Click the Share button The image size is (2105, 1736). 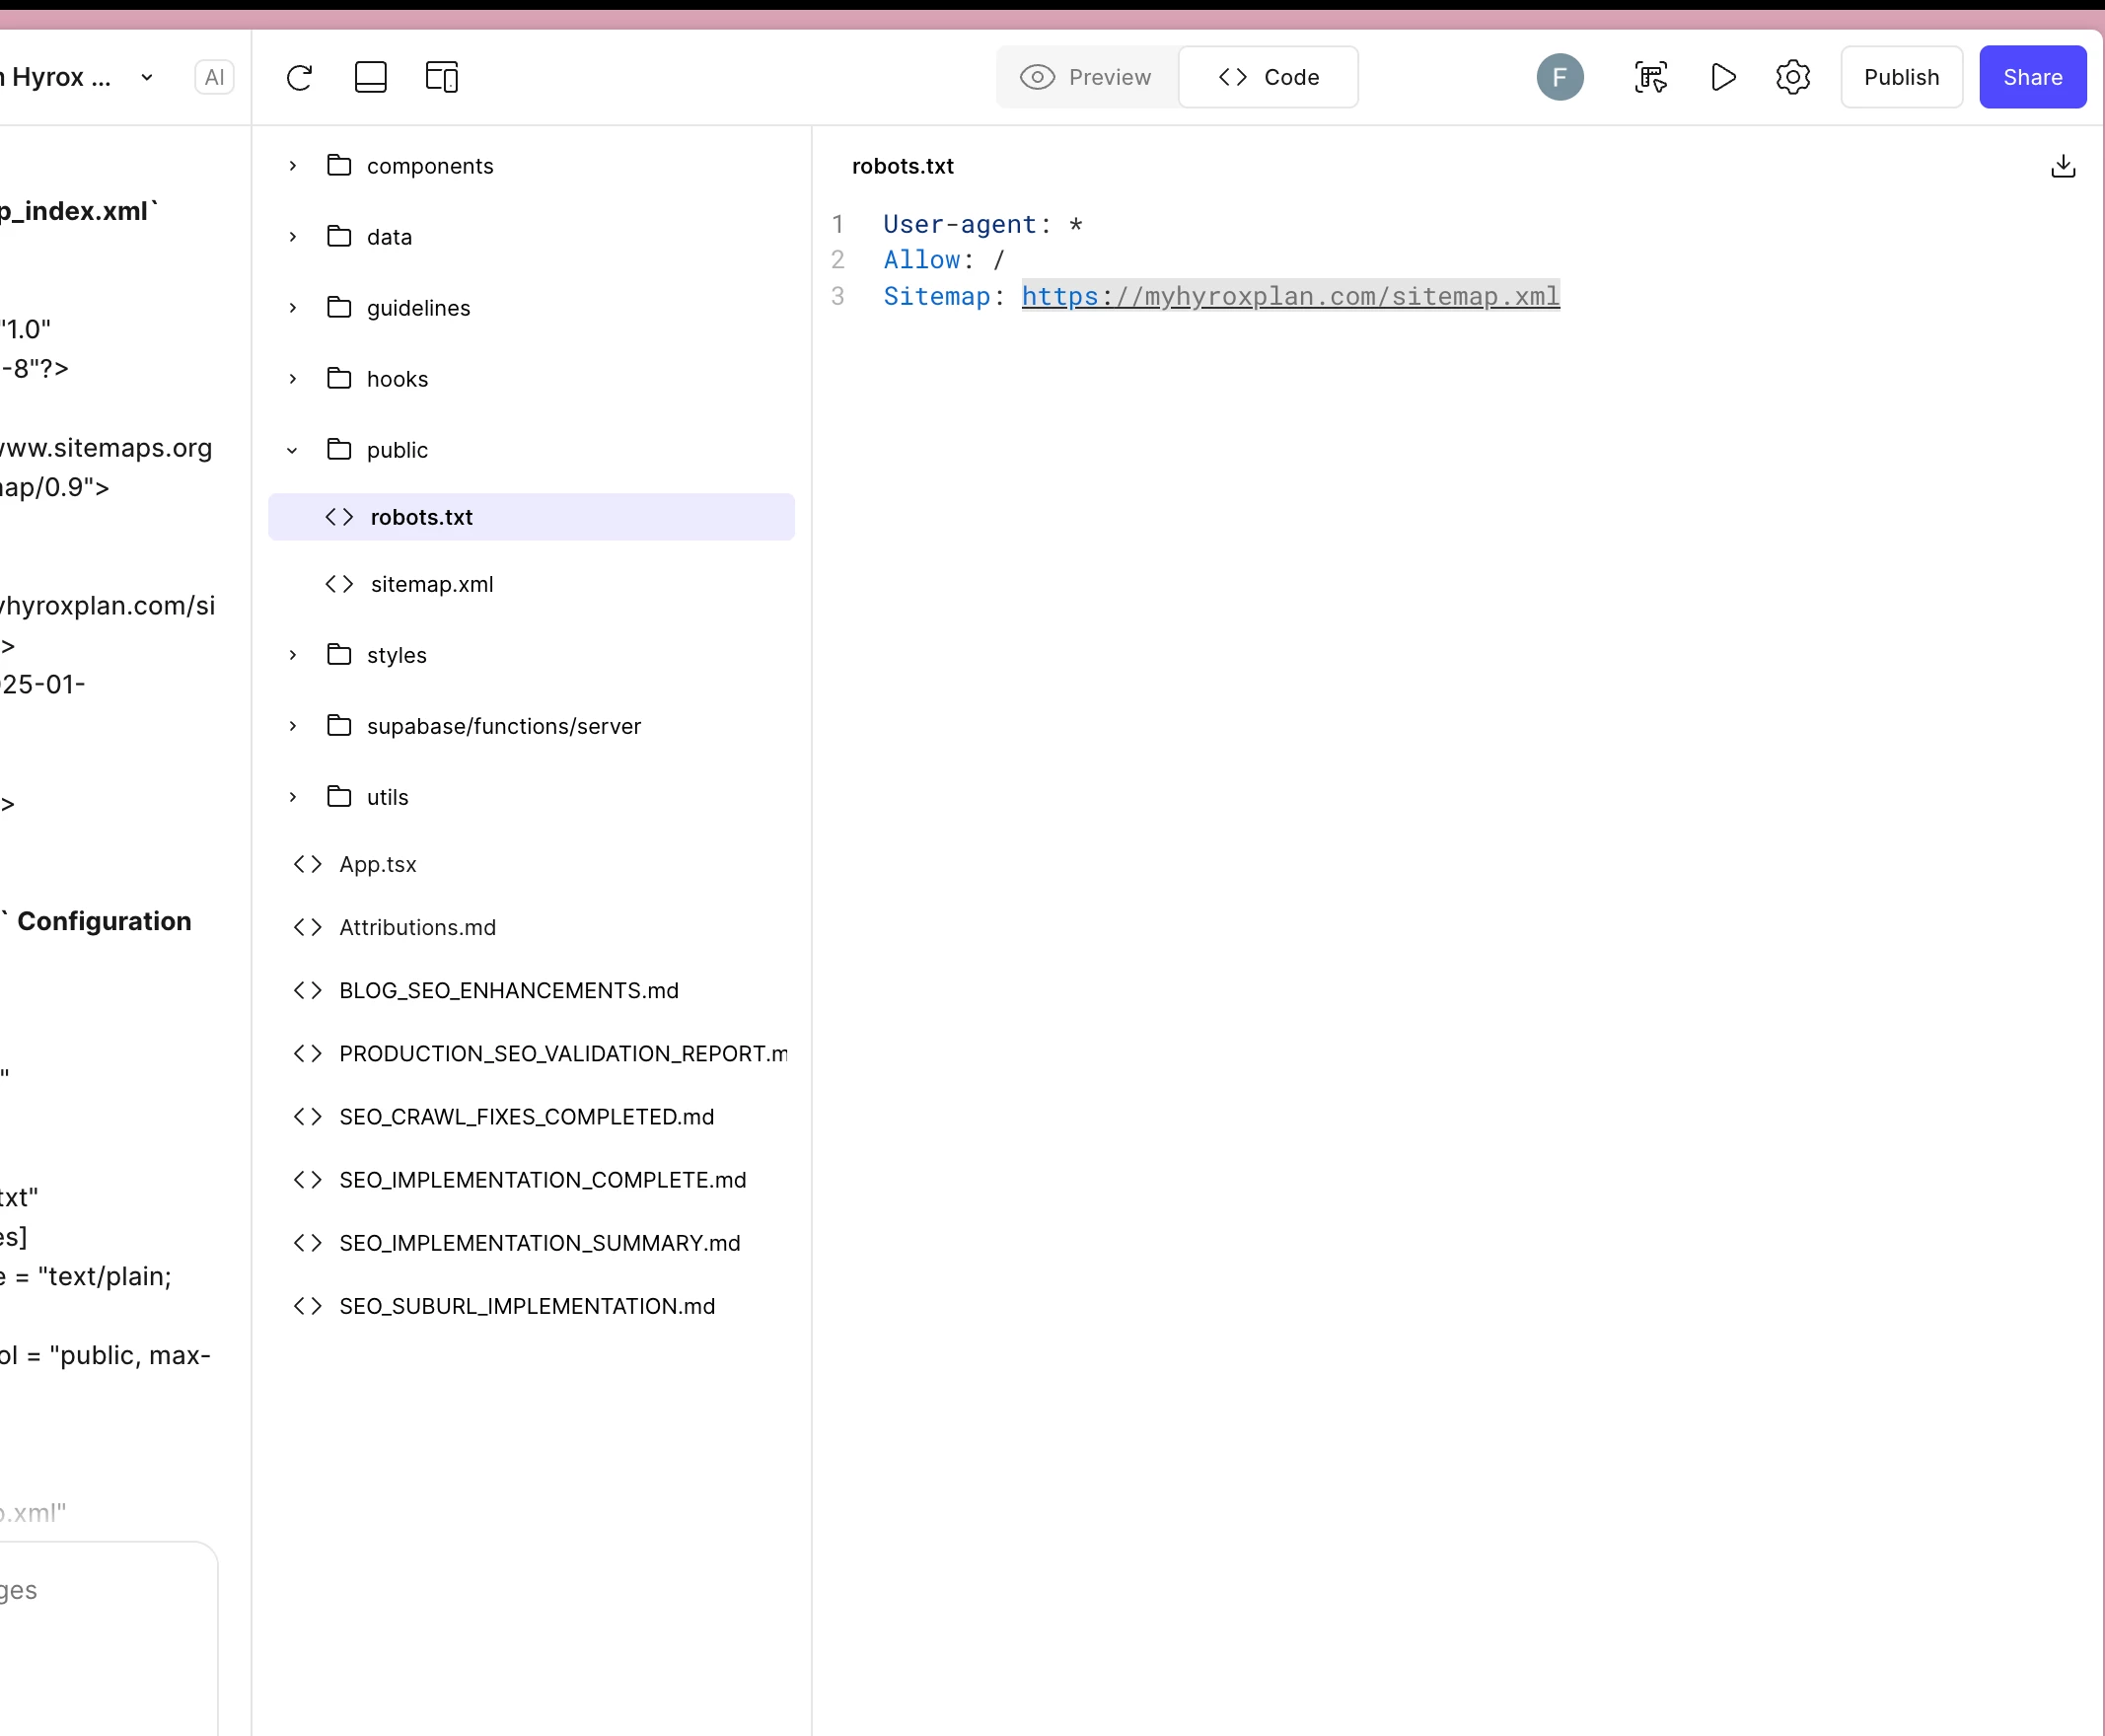coord(2031,77)
